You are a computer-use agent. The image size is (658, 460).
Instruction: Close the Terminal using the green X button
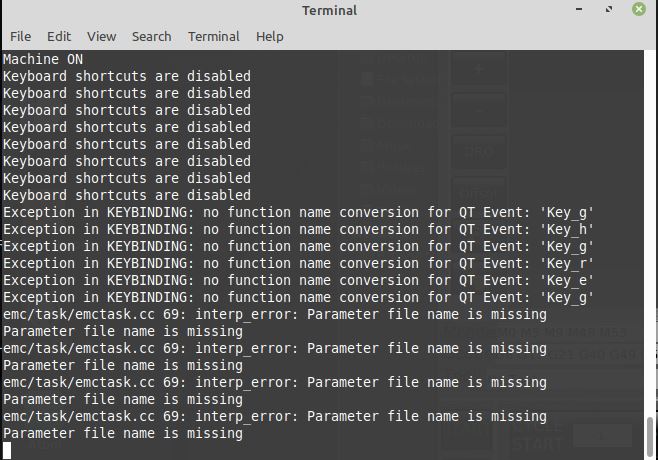pos(639,9)
